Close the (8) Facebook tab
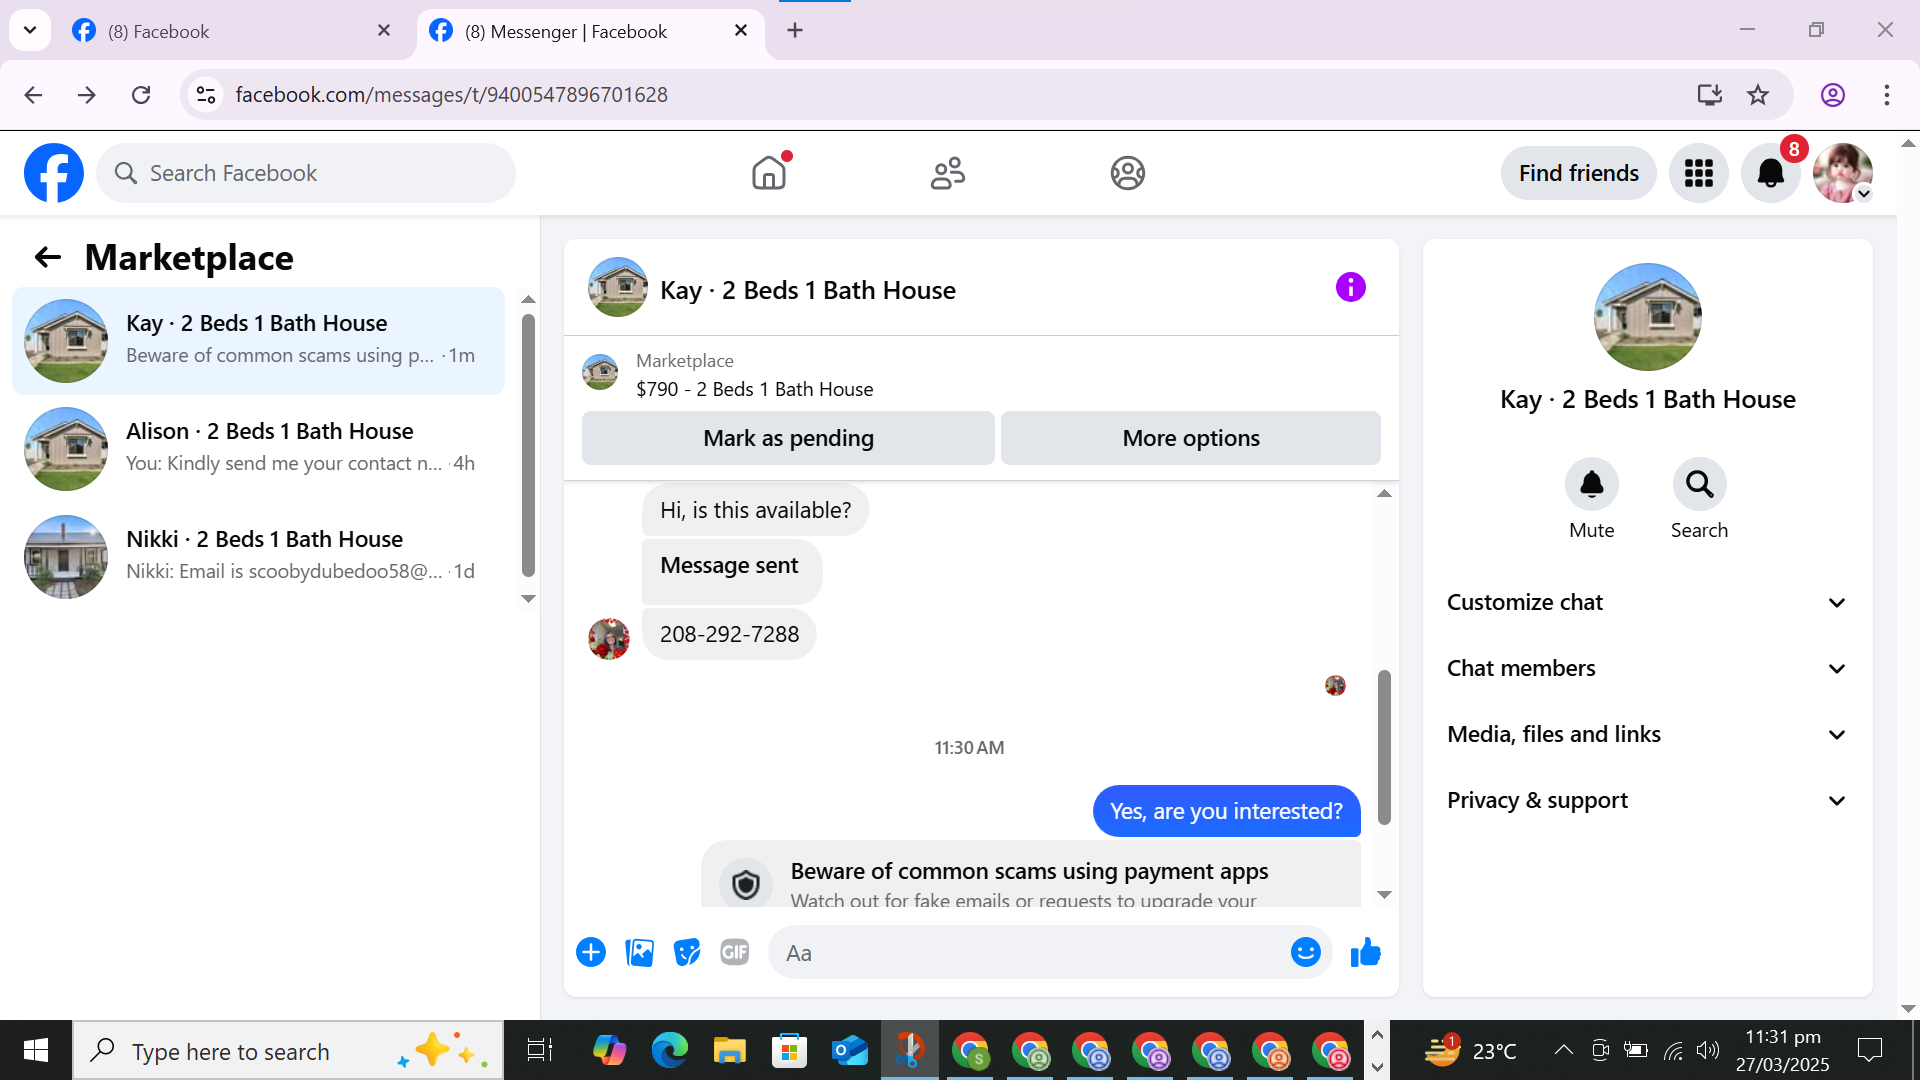 384,31
